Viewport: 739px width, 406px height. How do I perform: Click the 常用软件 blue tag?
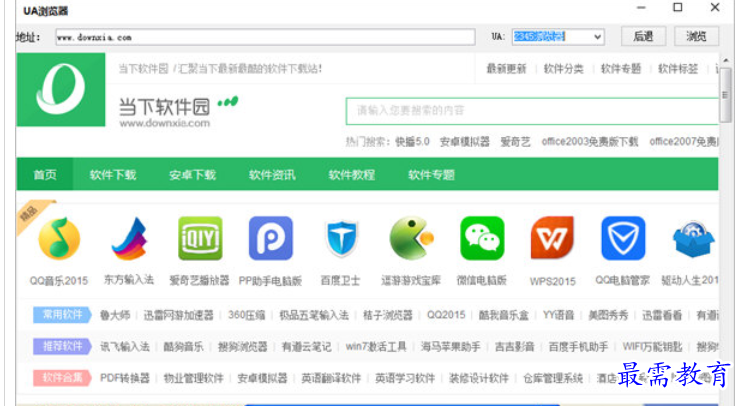point(62,315)
